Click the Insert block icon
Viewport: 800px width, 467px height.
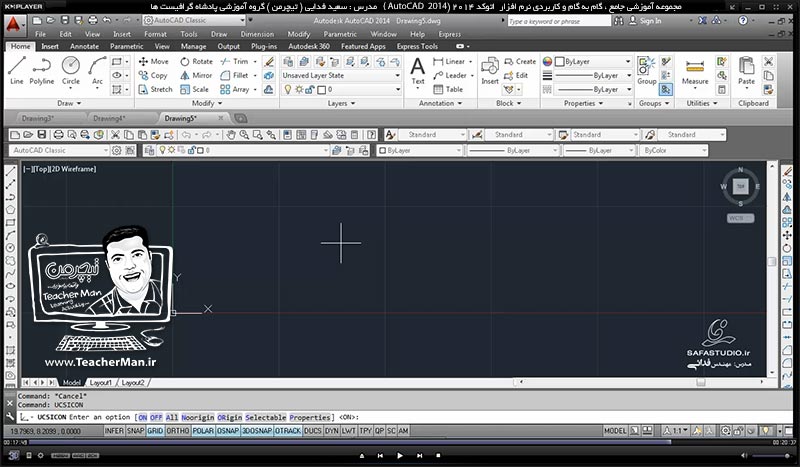490,70
